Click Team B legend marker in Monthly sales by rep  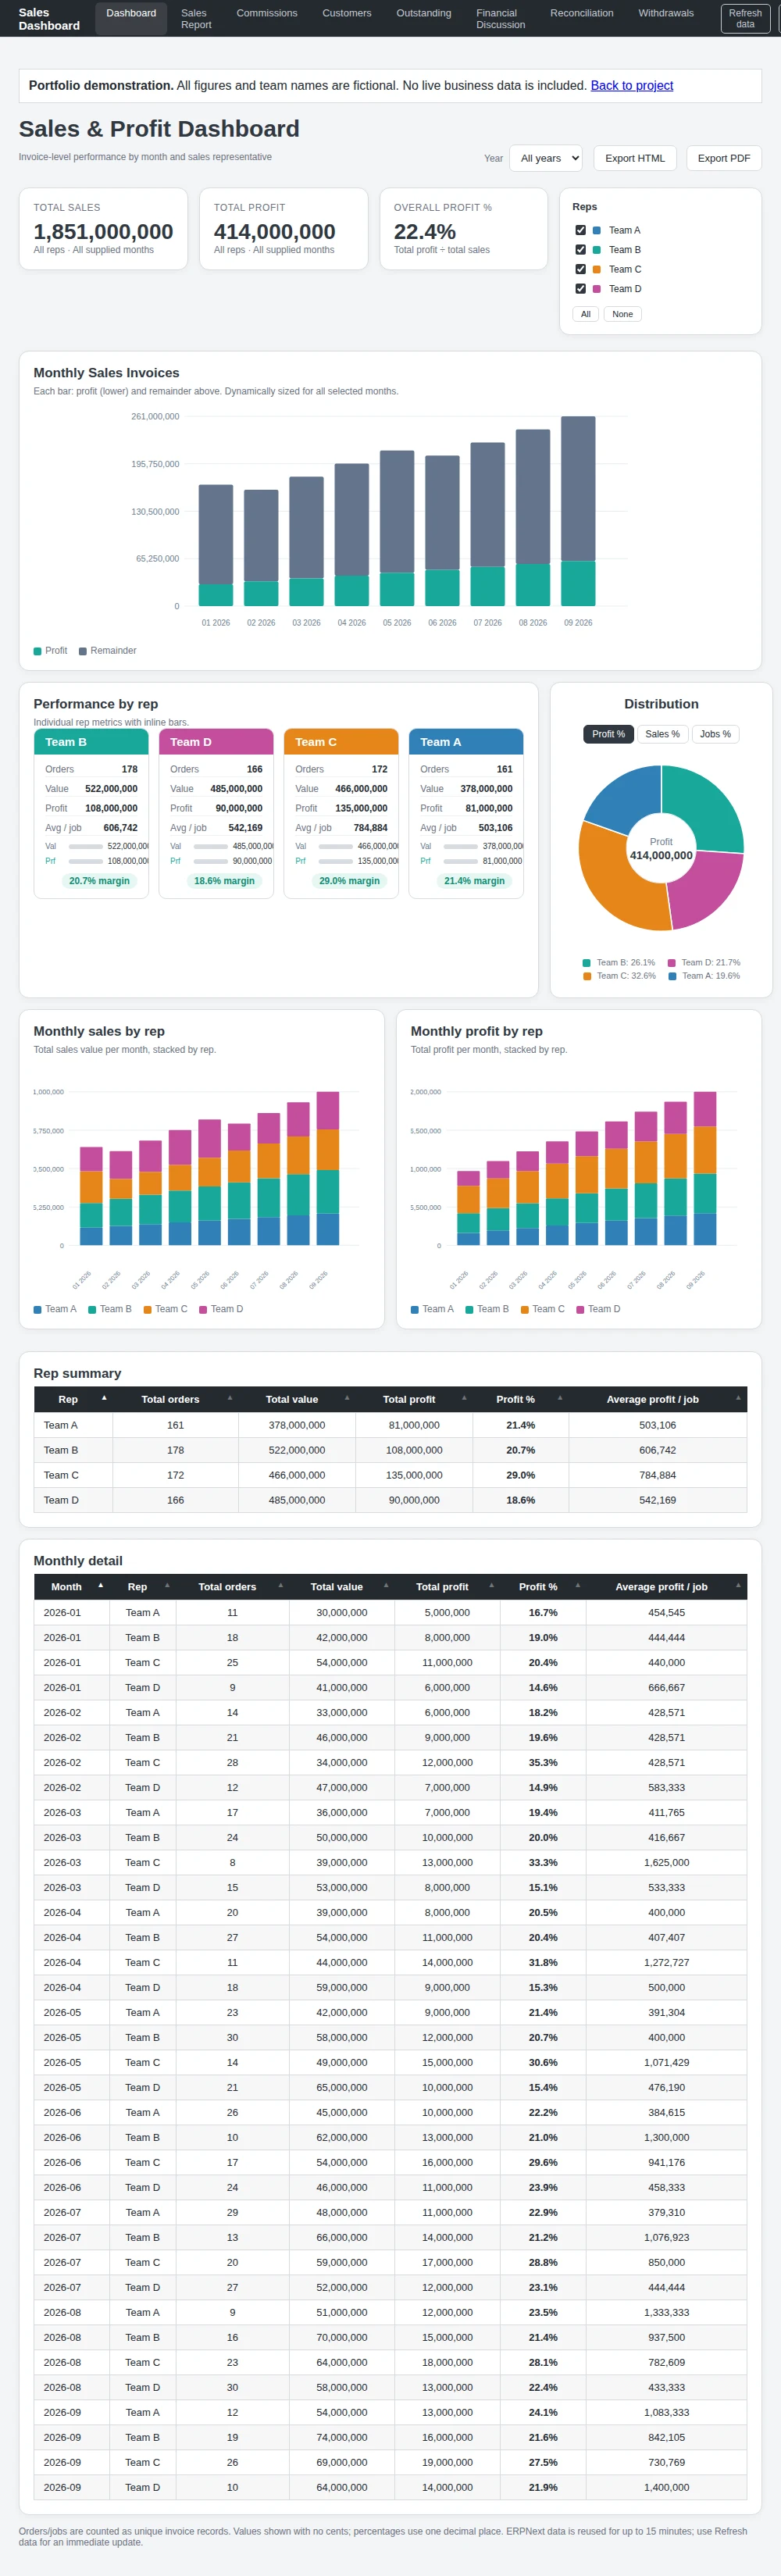[x=92, y=1309]
